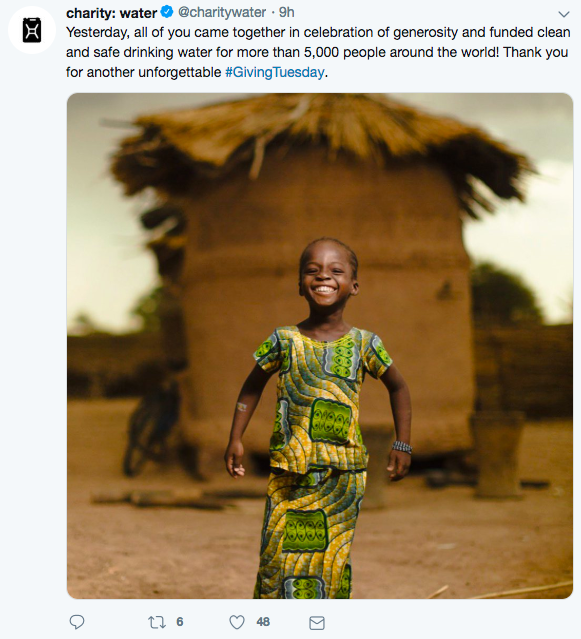This screenshot has height=639, width=581.
Task: Click the blue verified badge
Action: pos(167,12)
